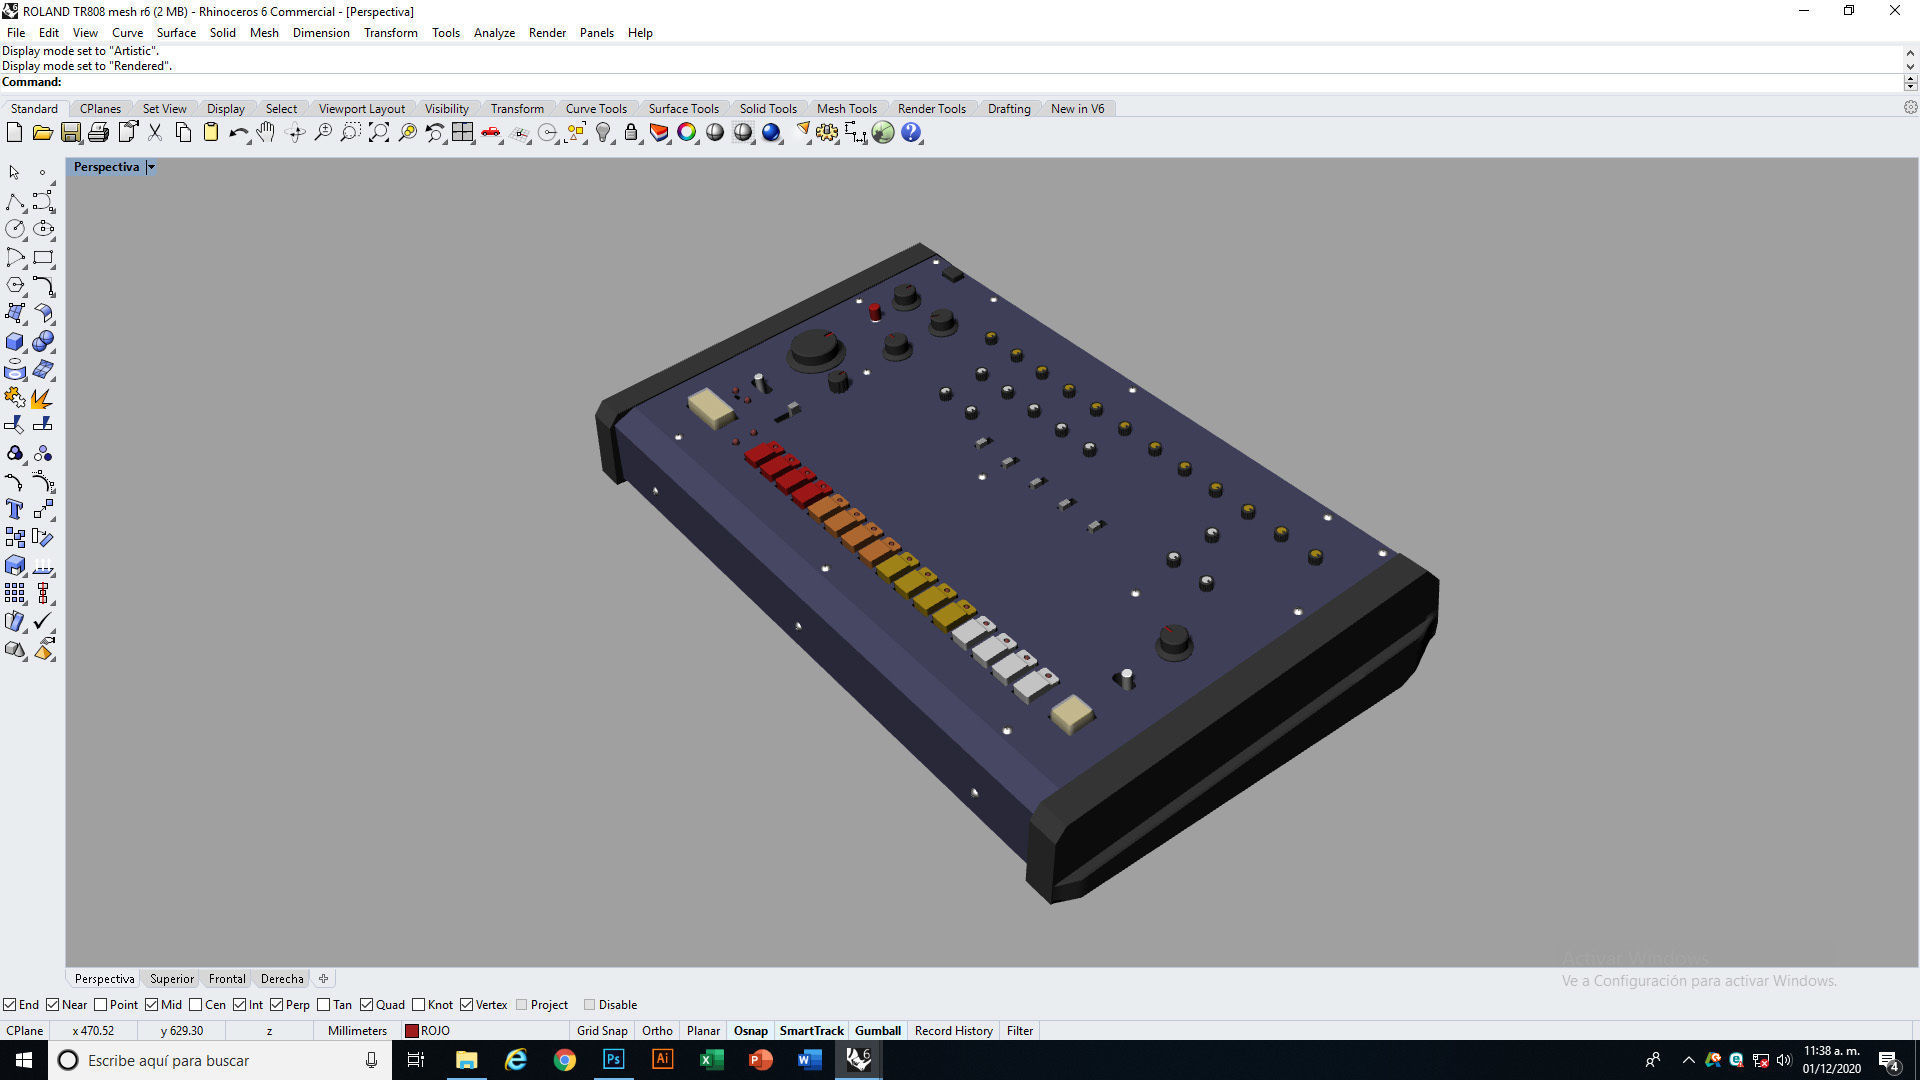Switch to the Mesh Tools toolbar tab

846,108
